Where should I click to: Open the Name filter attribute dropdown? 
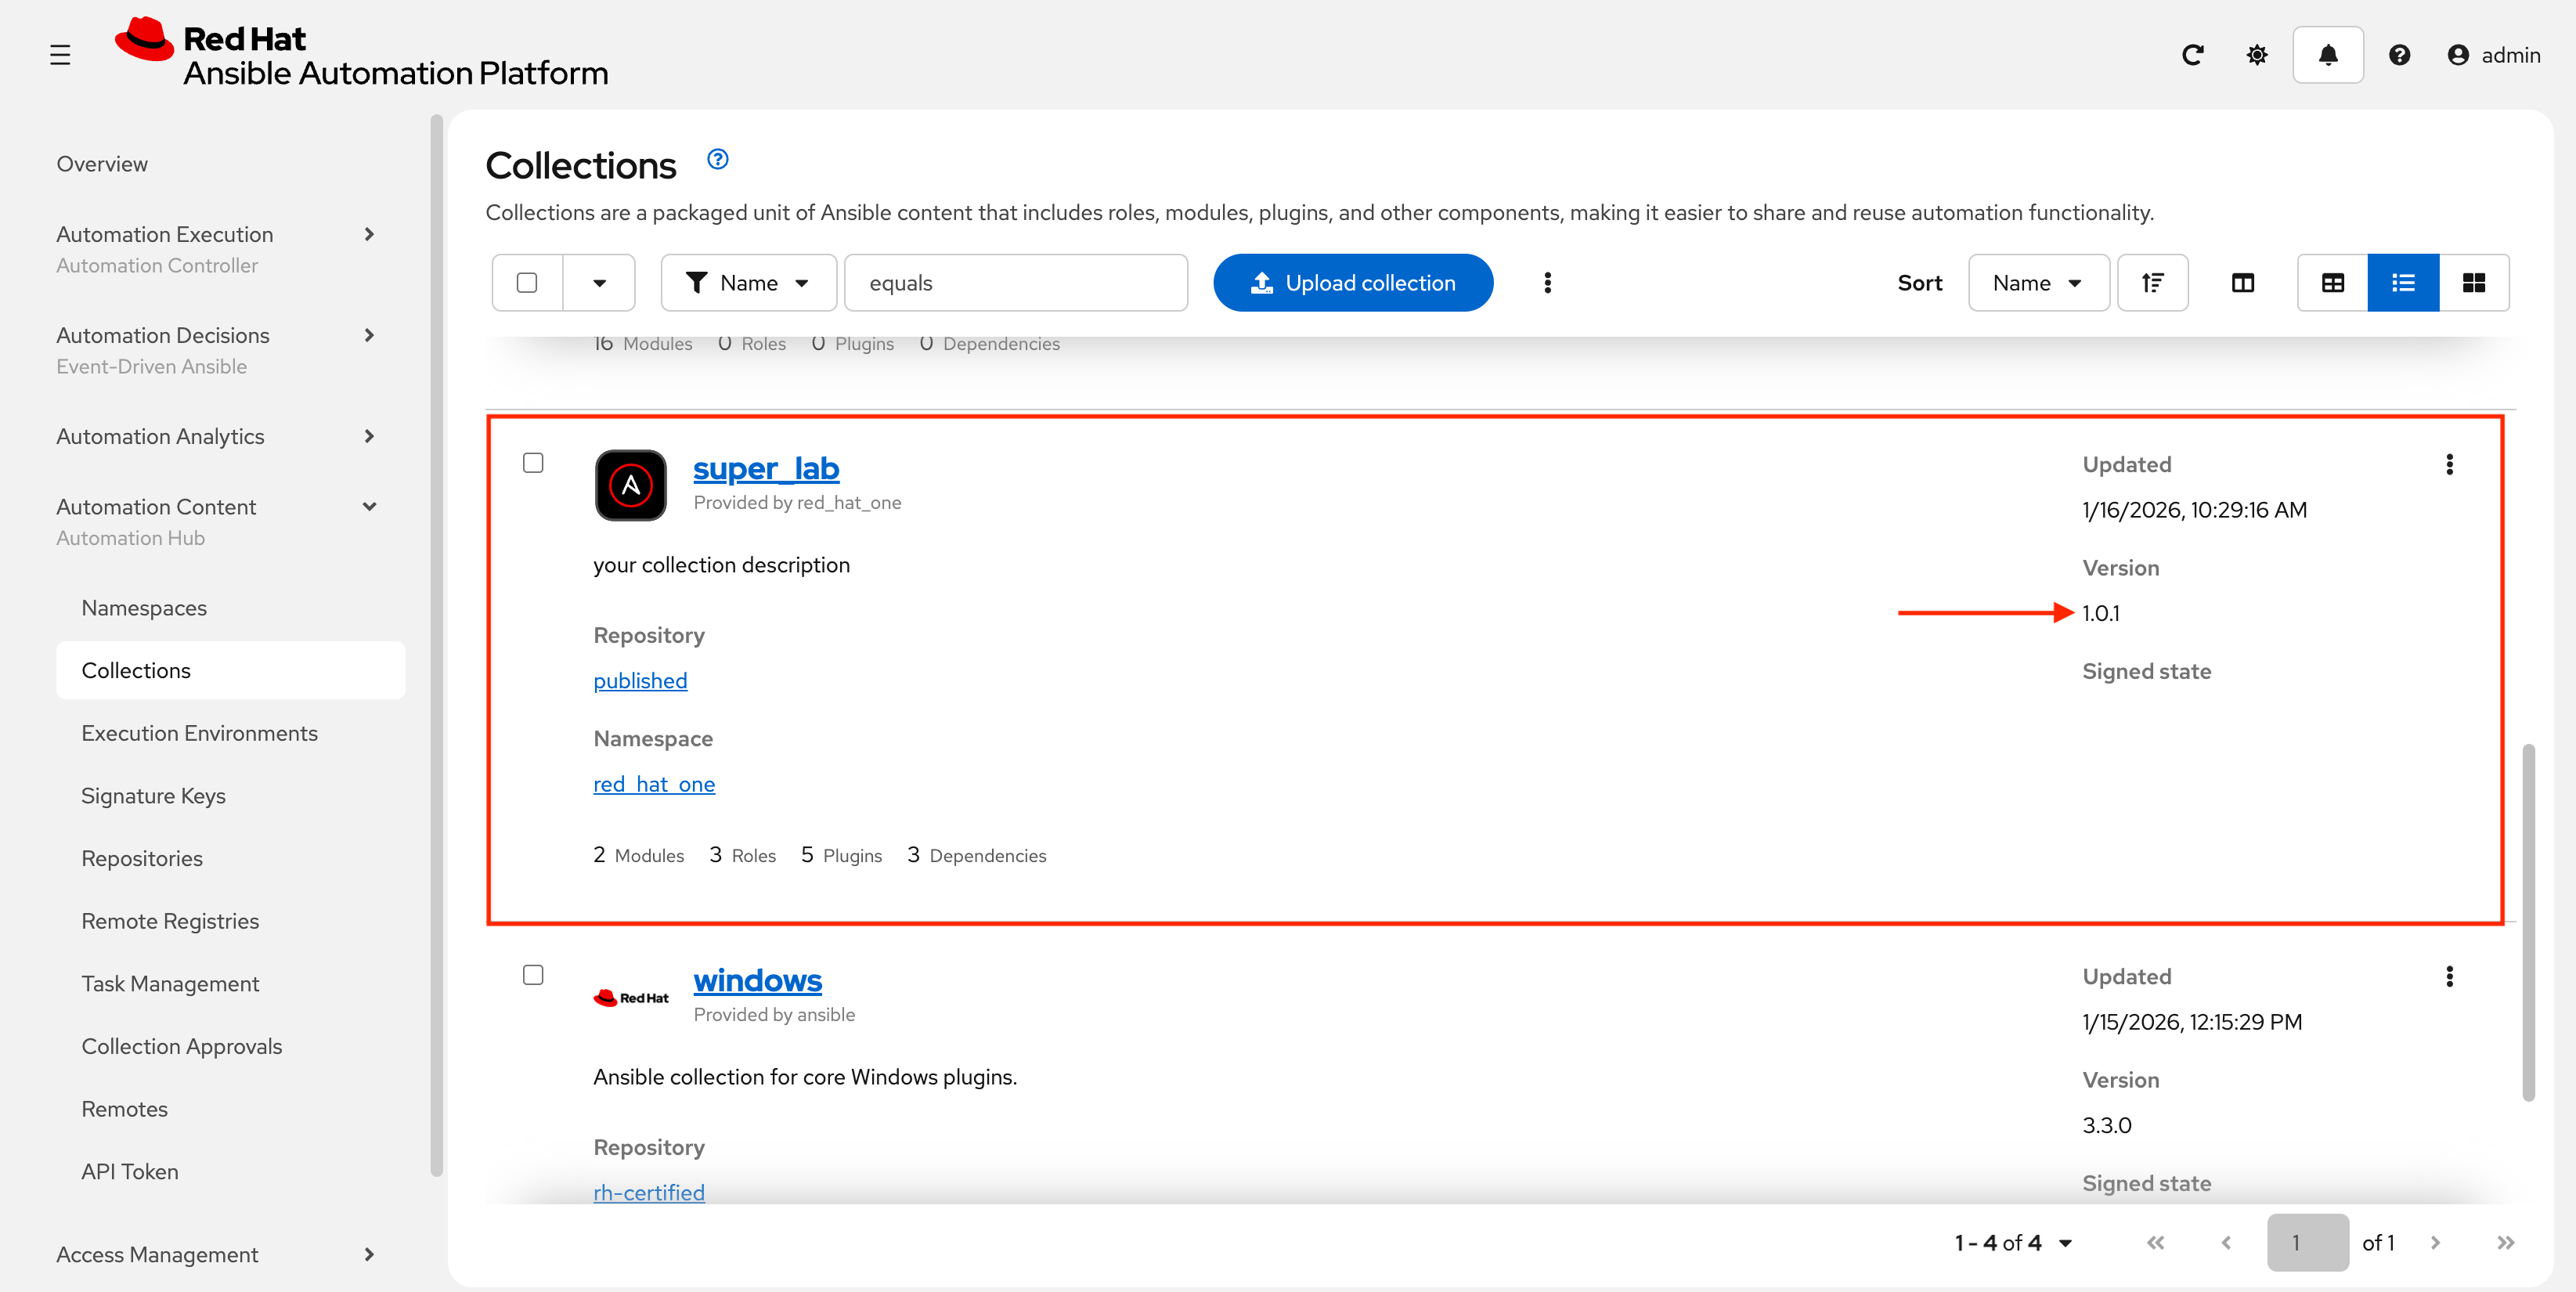[x=748, y=282]
